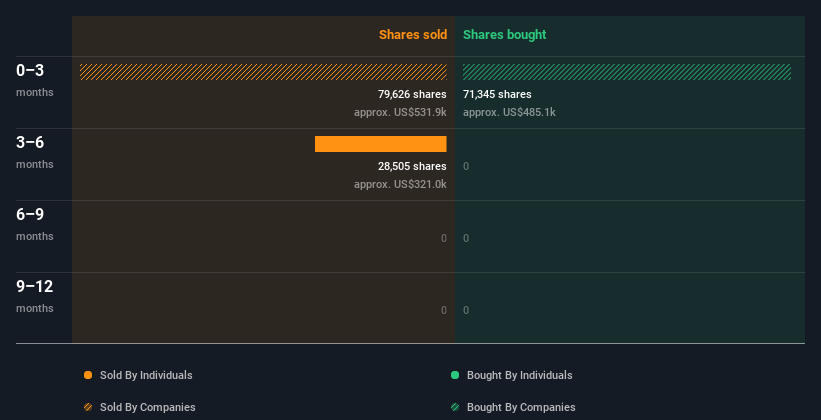Click the 6–9 months row label
Screen dimensions: 821x420
coord(35,224)
